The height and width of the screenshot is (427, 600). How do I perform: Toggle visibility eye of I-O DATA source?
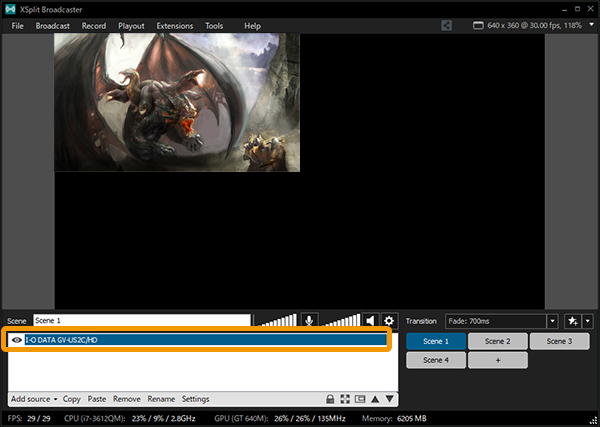(18, 340)
